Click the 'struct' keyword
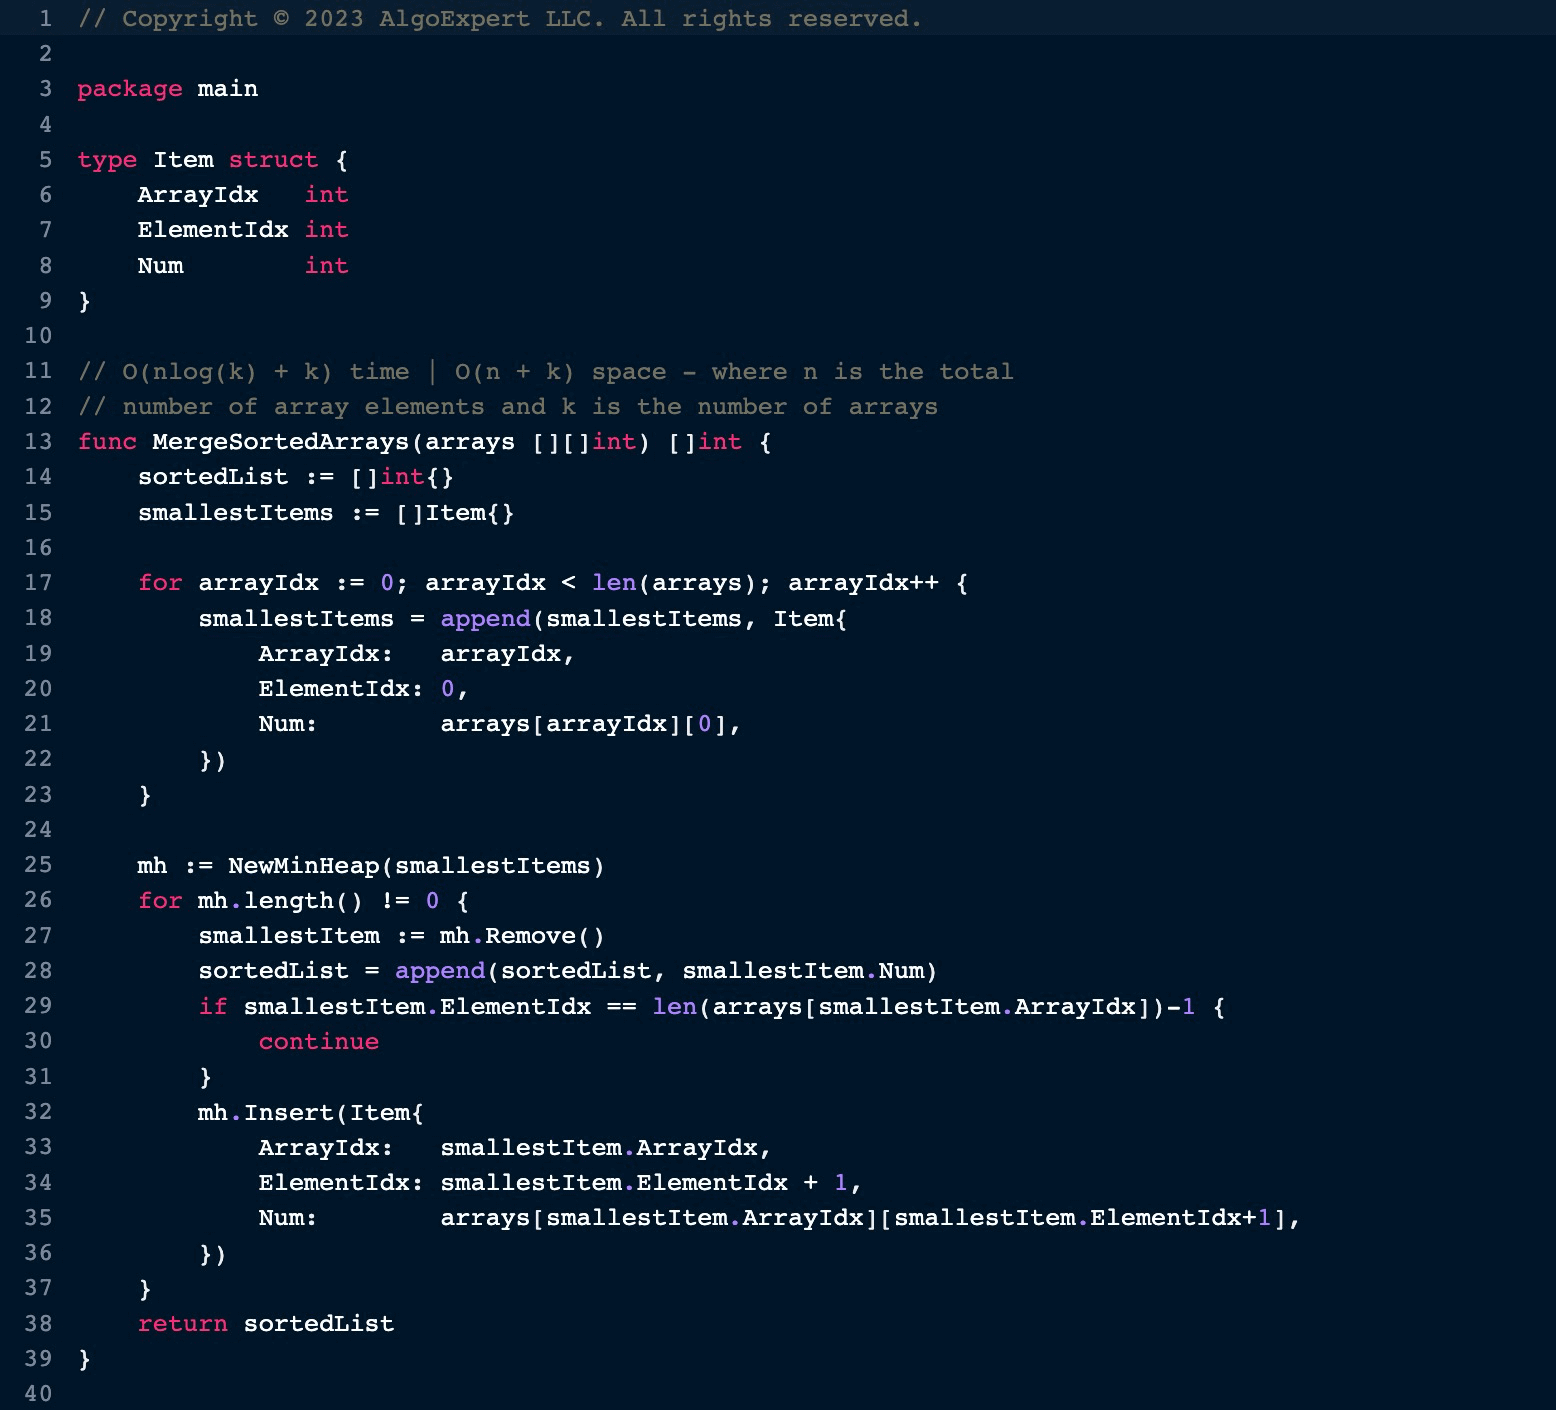The width and height of the screenshot is (1556, 1410). 273,160
